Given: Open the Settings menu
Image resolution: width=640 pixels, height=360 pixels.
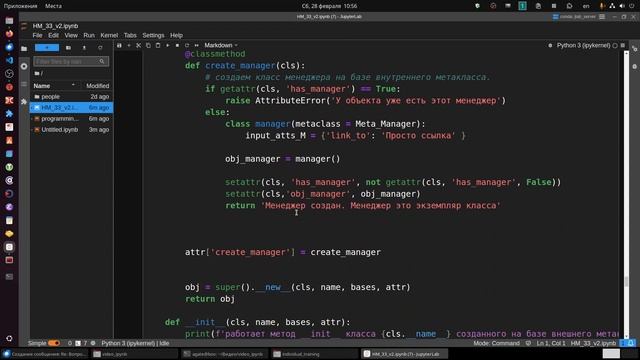Looking at the screenshot, I should coord(153,36).
